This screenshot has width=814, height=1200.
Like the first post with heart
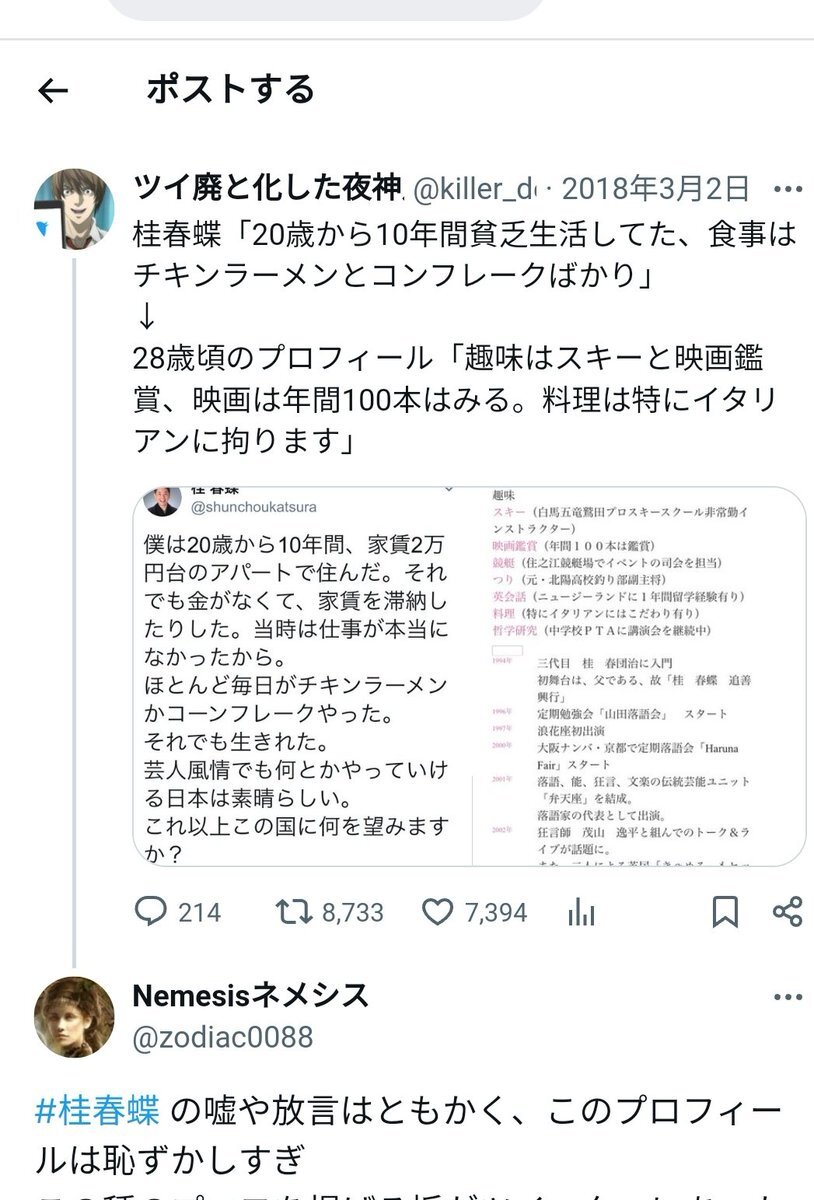click(x=438, y=911)
